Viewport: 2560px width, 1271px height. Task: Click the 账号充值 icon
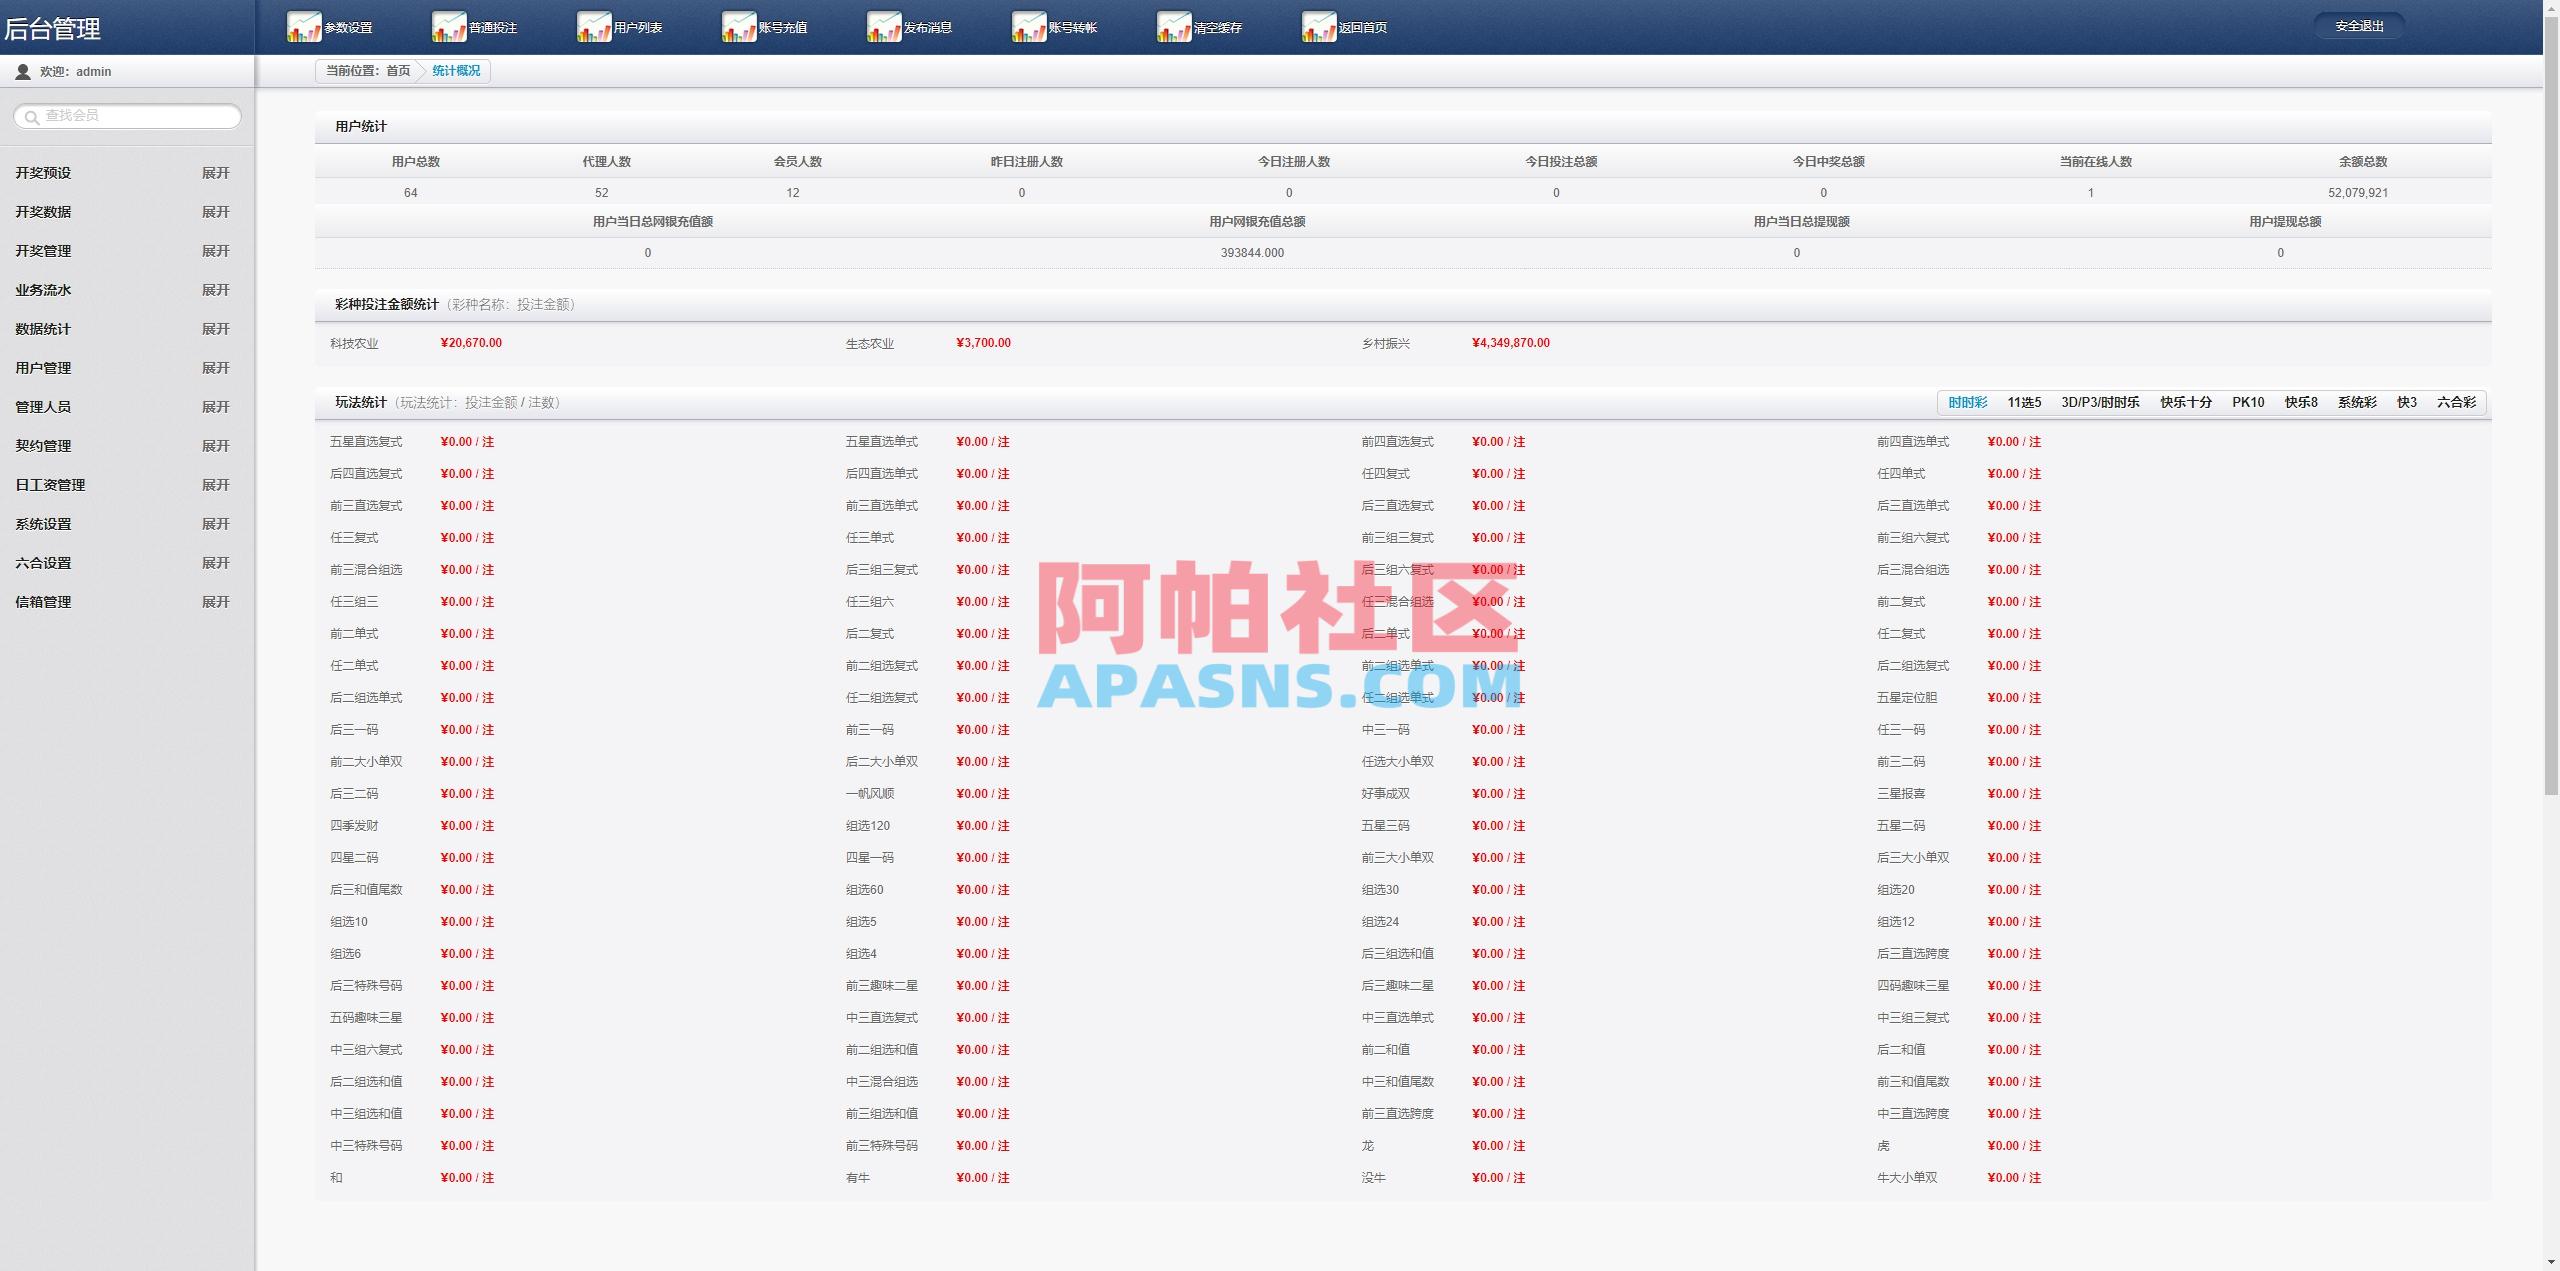click(x=766, y=27)
